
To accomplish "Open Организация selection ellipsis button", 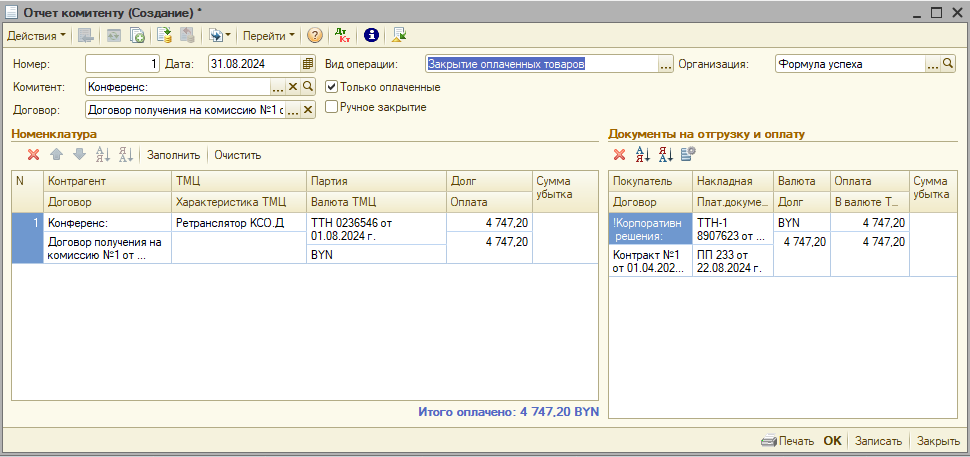I will [933, 64].
